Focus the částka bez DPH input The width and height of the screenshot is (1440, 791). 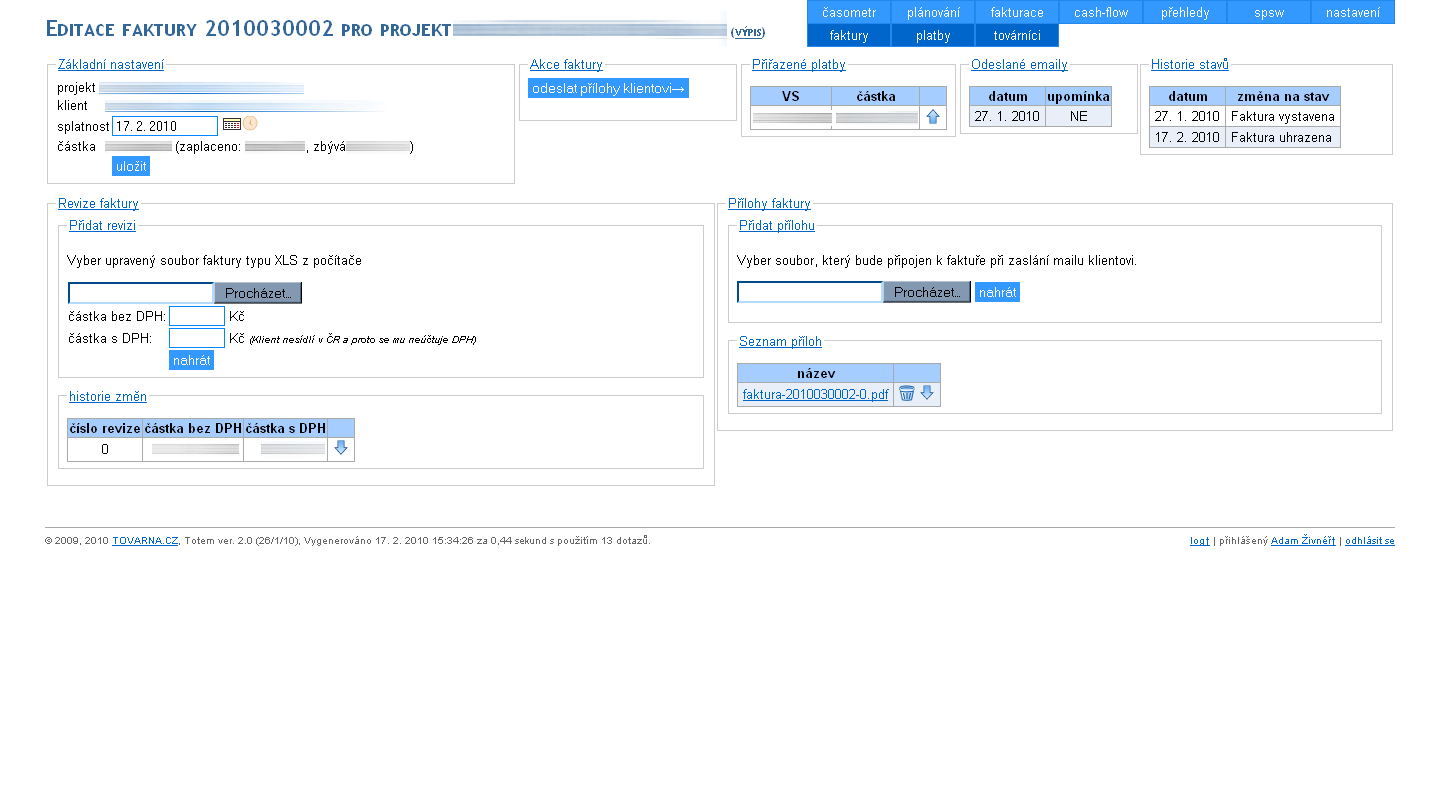(197, 316)
